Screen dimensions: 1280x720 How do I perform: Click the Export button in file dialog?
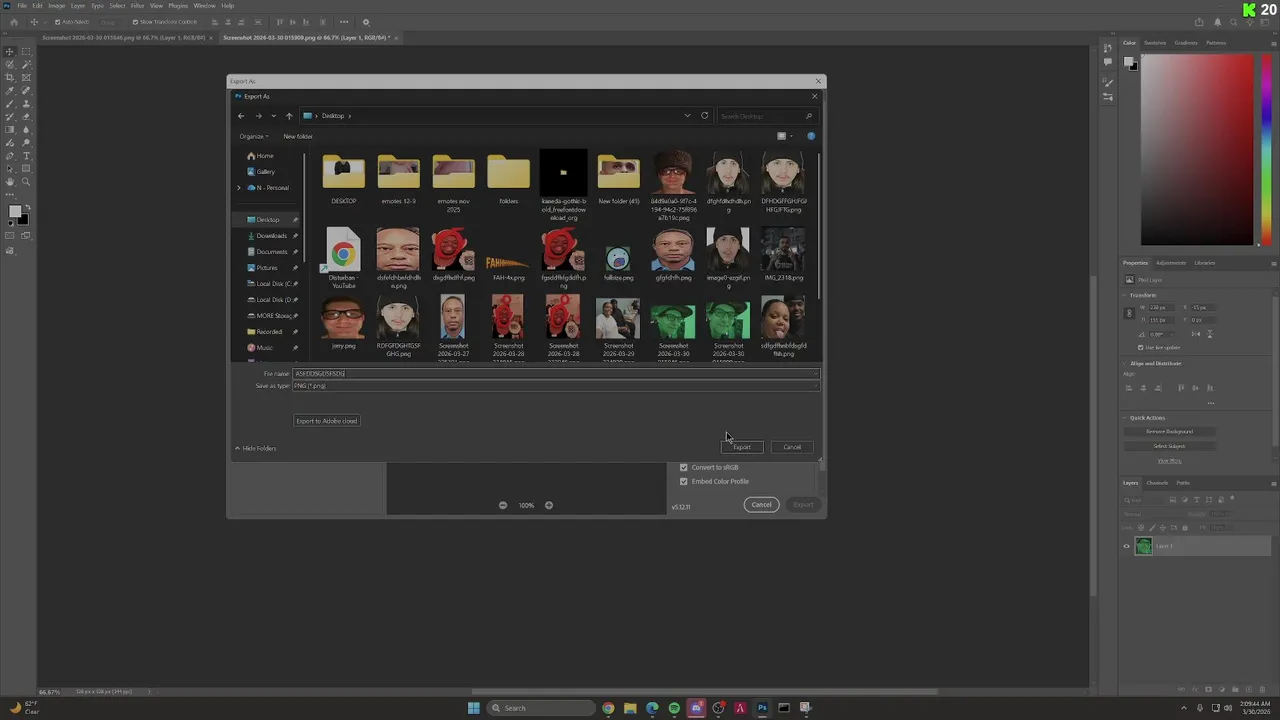click(x=742, y=447)
